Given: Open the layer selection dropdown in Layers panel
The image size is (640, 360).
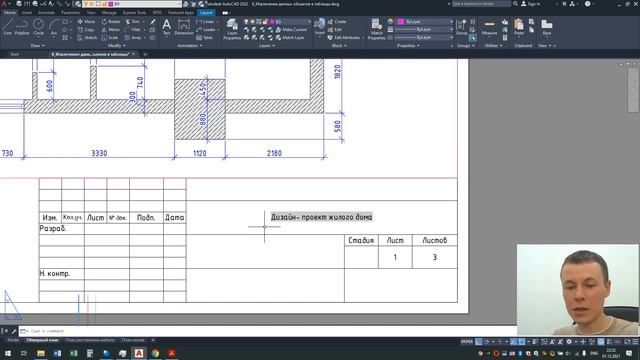Looking at the screenshot, I should (x=278, y=21).
